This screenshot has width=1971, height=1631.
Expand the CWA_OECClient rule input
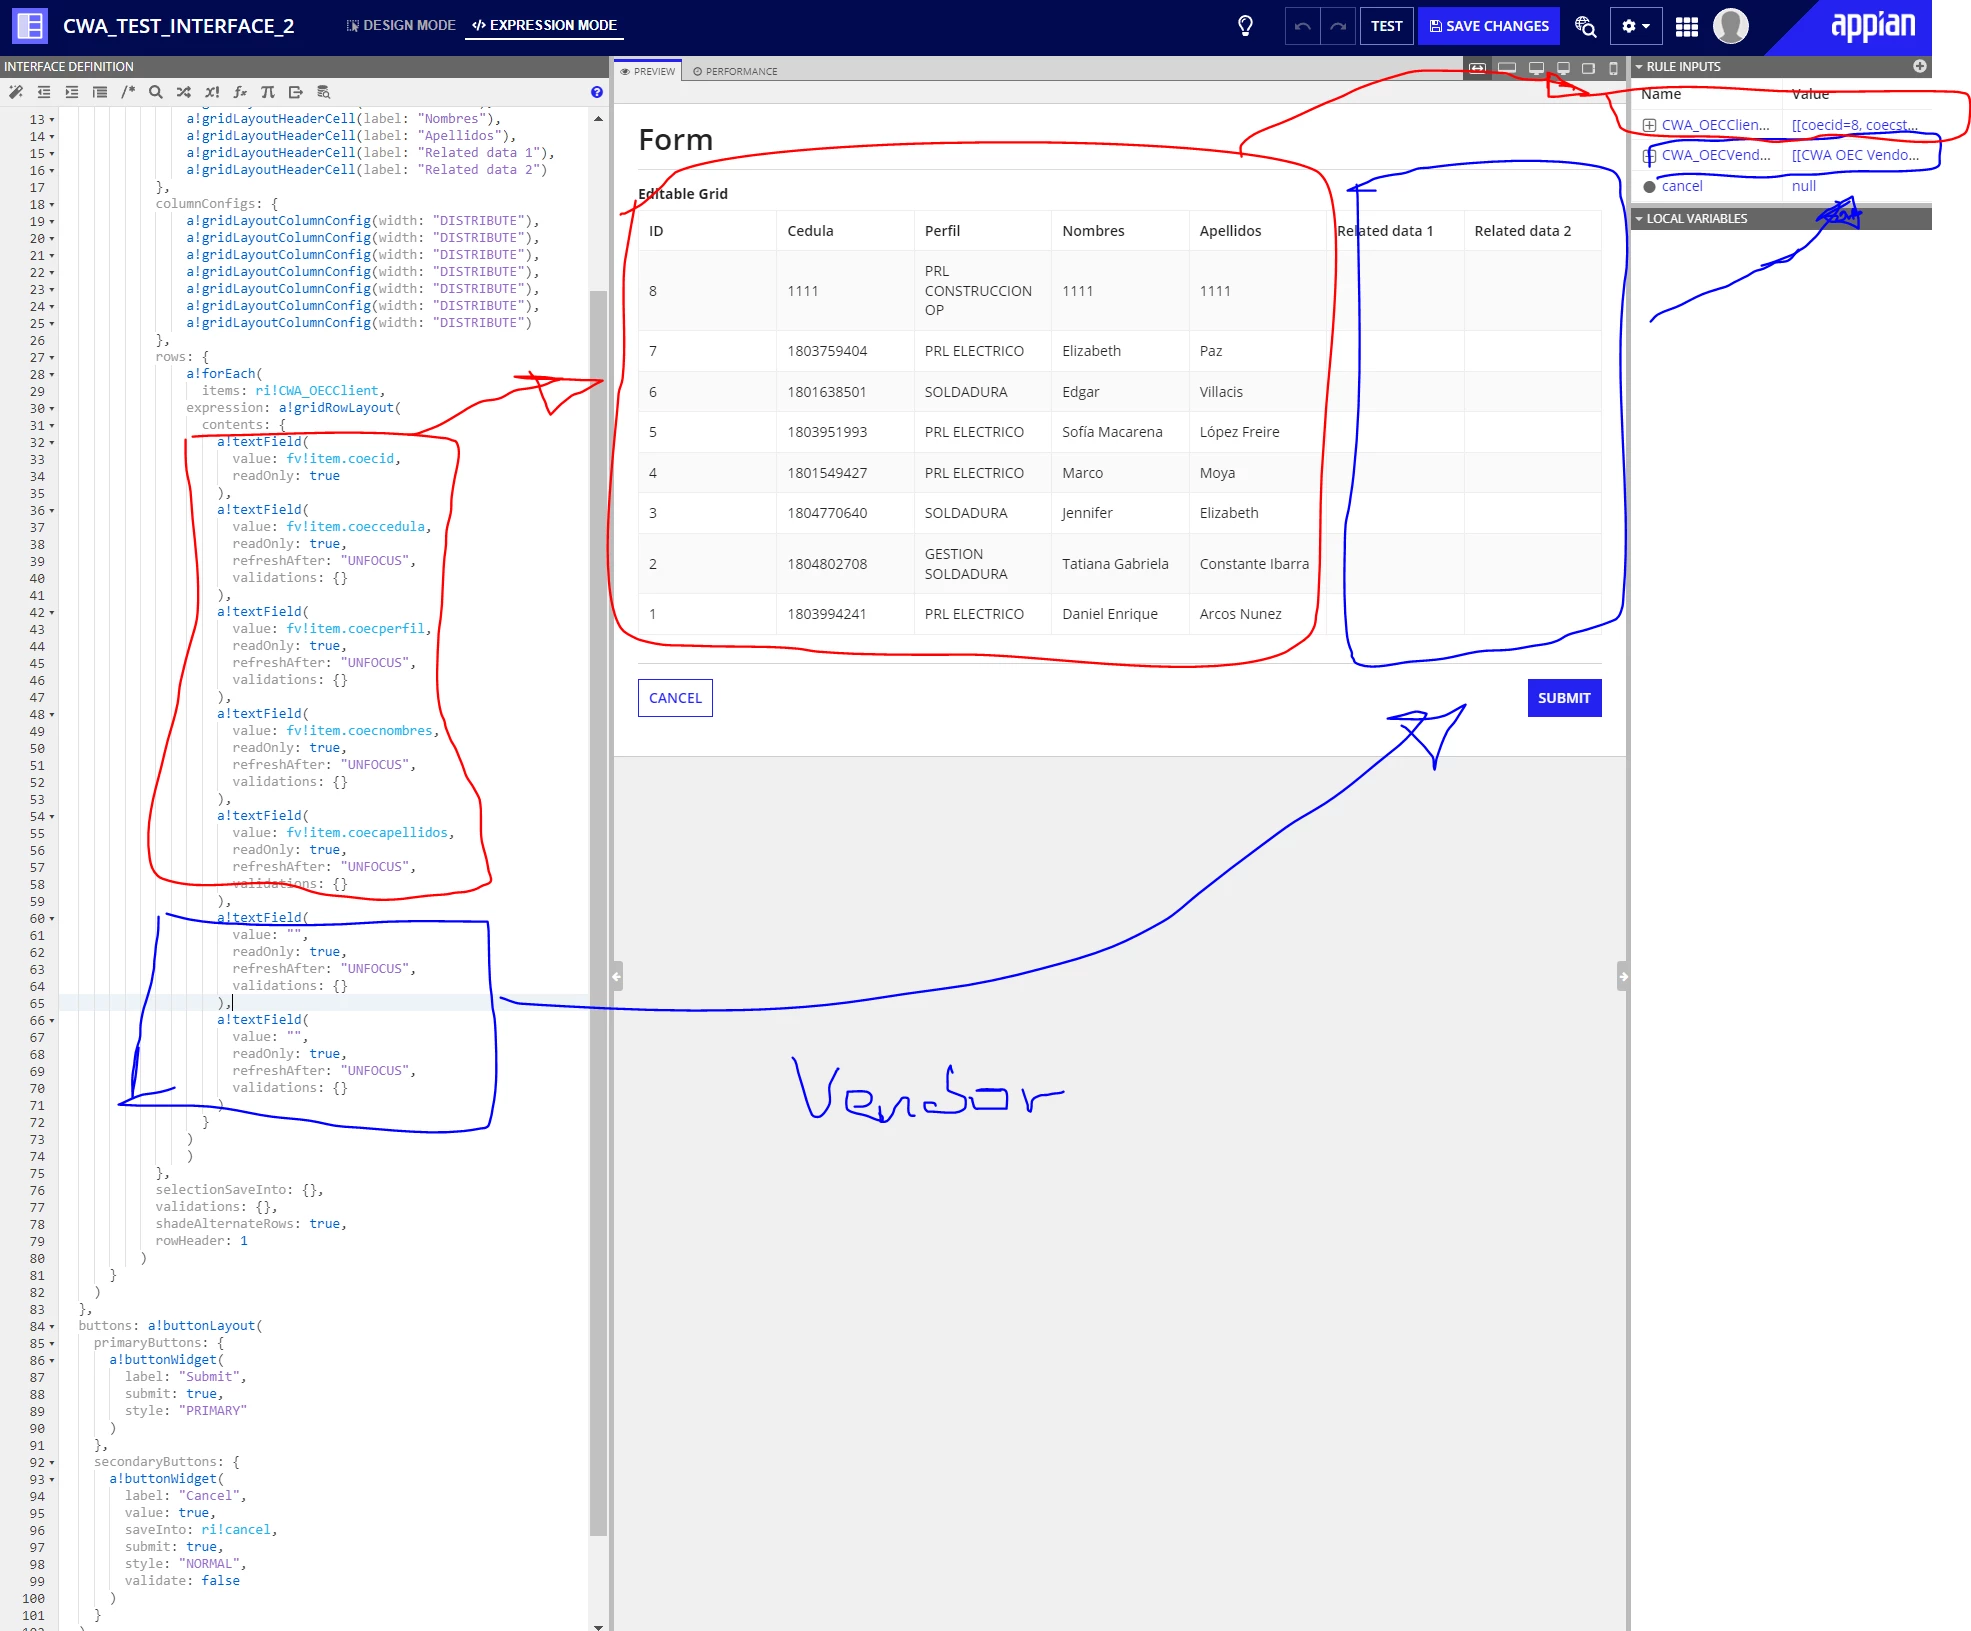pos(1649,125)
